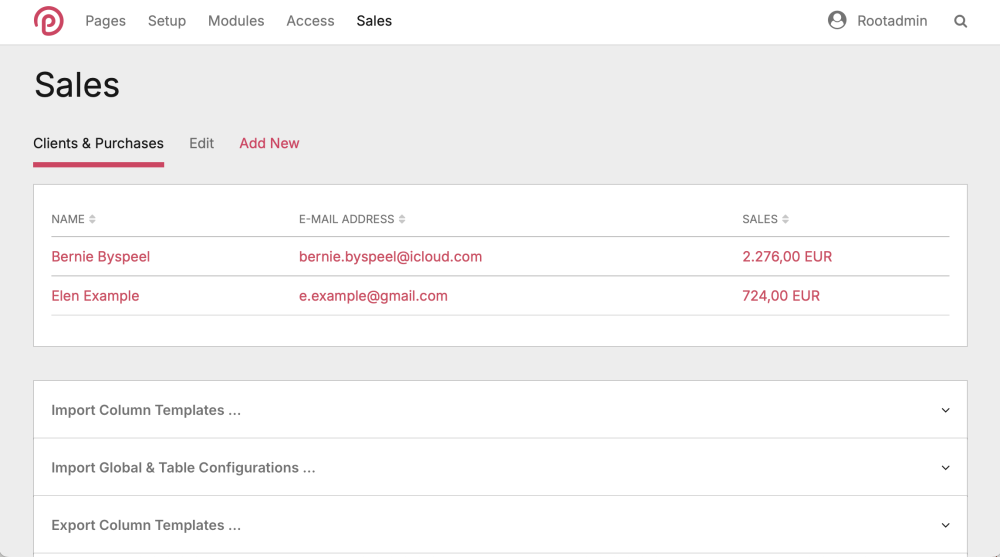The image size is (1000, 557).
Task: Open the 2.276,00 EUR sales amount
Action: click(x=787, y=257)
